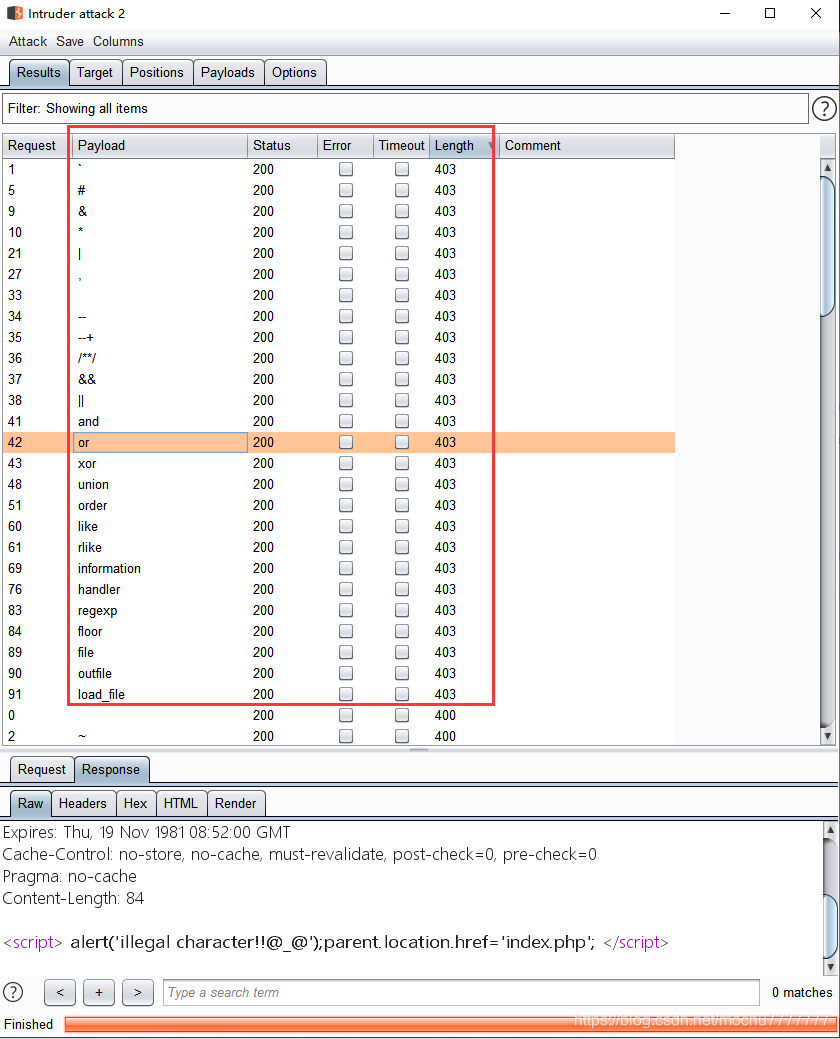This screenshot has width=840, height=1039.
Task: Click the 400 length cell of request 0
Action: click(462, 715)
